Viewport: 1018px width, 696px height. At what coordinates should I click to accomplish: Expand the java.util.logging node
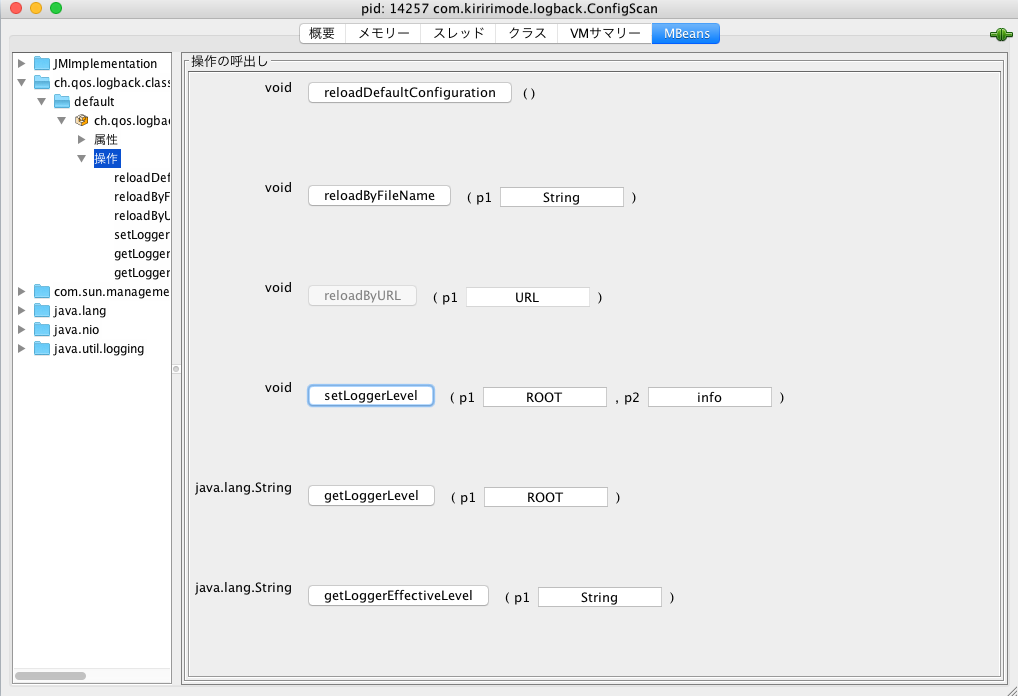click(x=21, y=349)
